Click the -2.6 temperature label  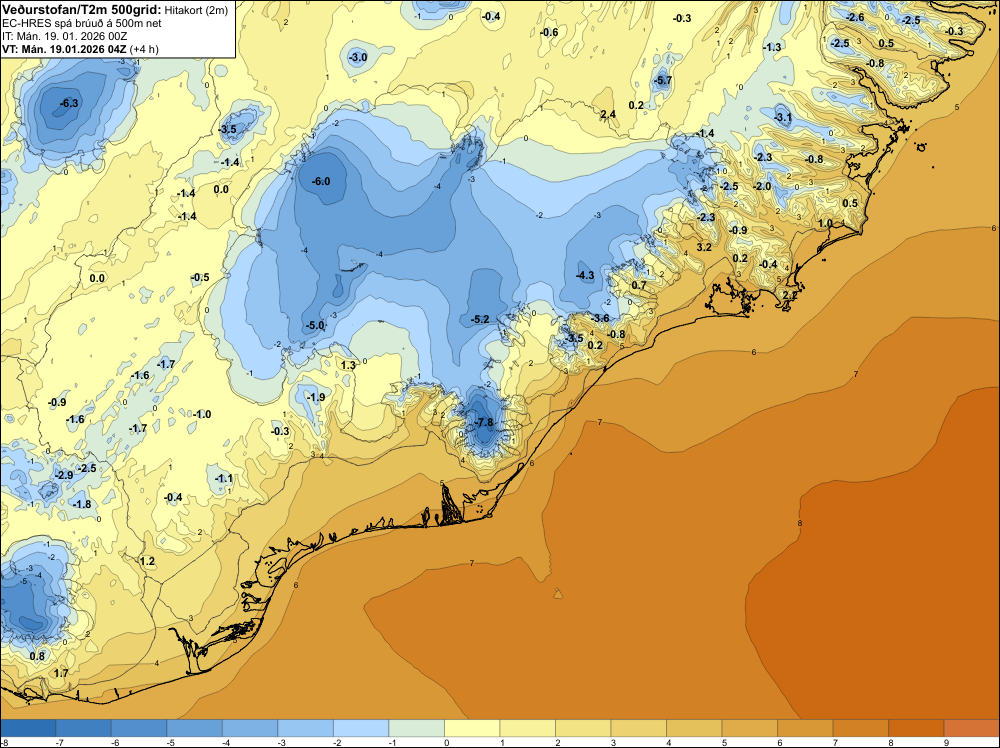pyautogui.click(x=855, y=17)
